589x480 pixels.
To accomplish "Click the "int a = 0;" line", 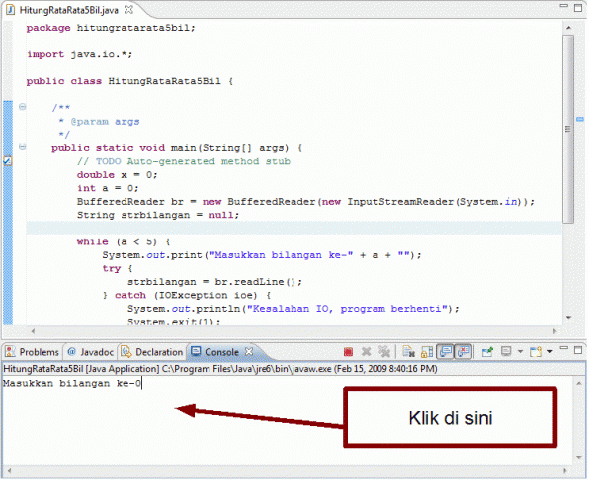I will [107, 189].
